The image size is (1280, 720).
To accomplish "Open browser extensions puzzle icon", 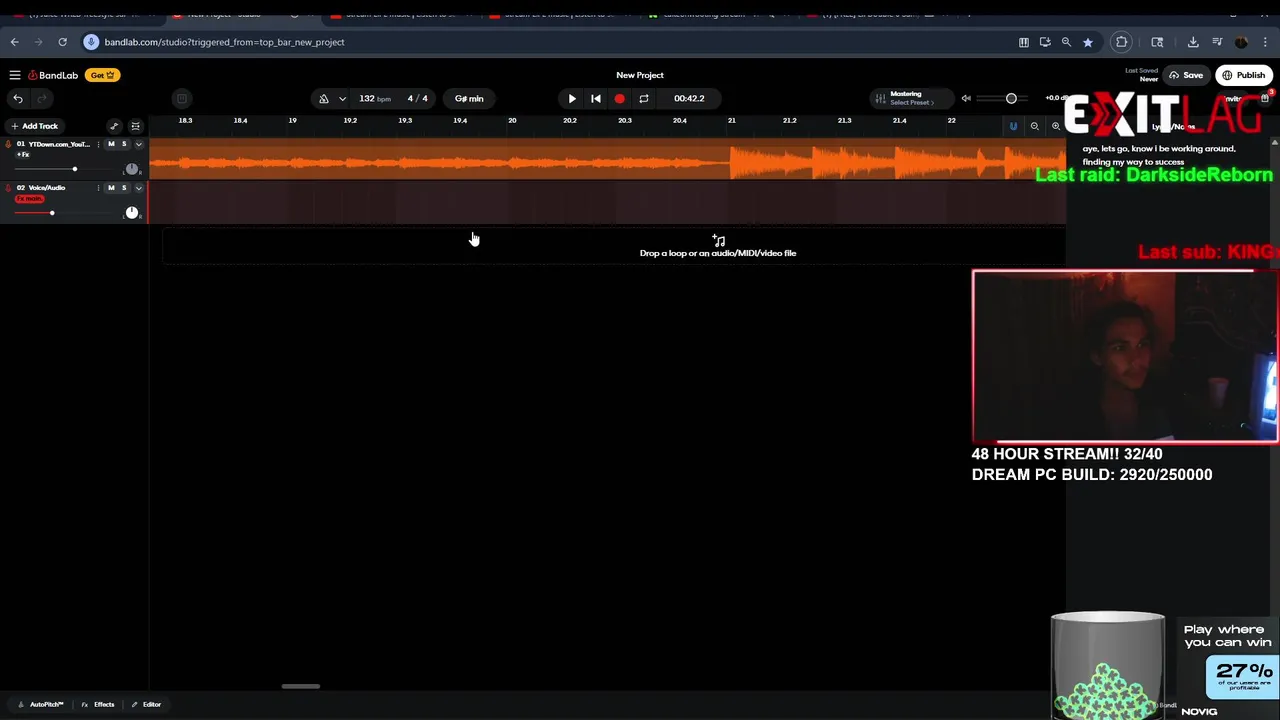I will pos(1122,42).
